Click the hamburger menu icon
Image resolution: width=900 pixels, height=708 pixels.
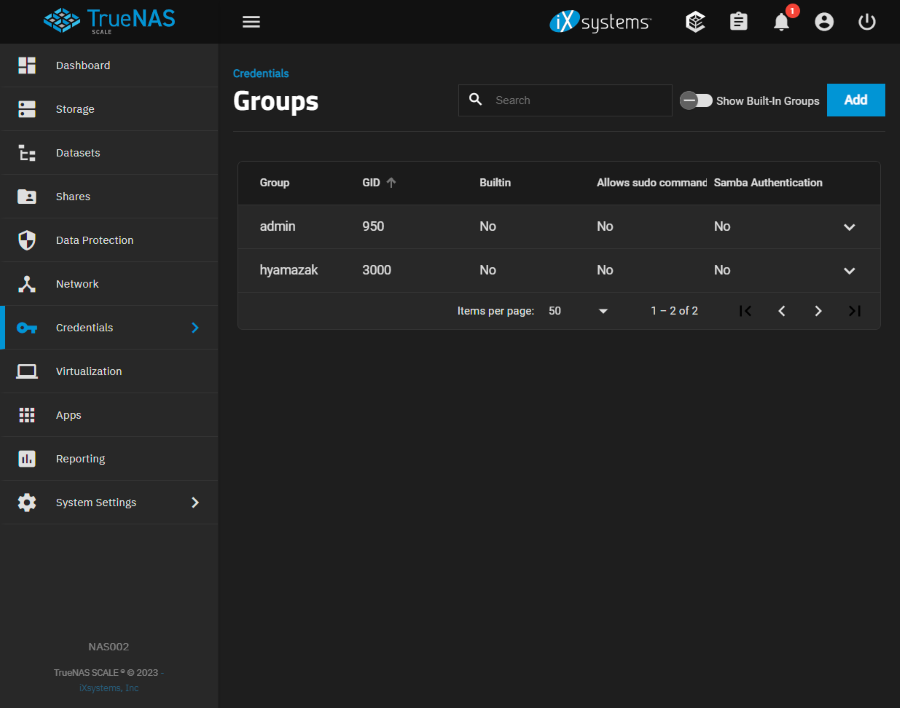pos(251,22)
